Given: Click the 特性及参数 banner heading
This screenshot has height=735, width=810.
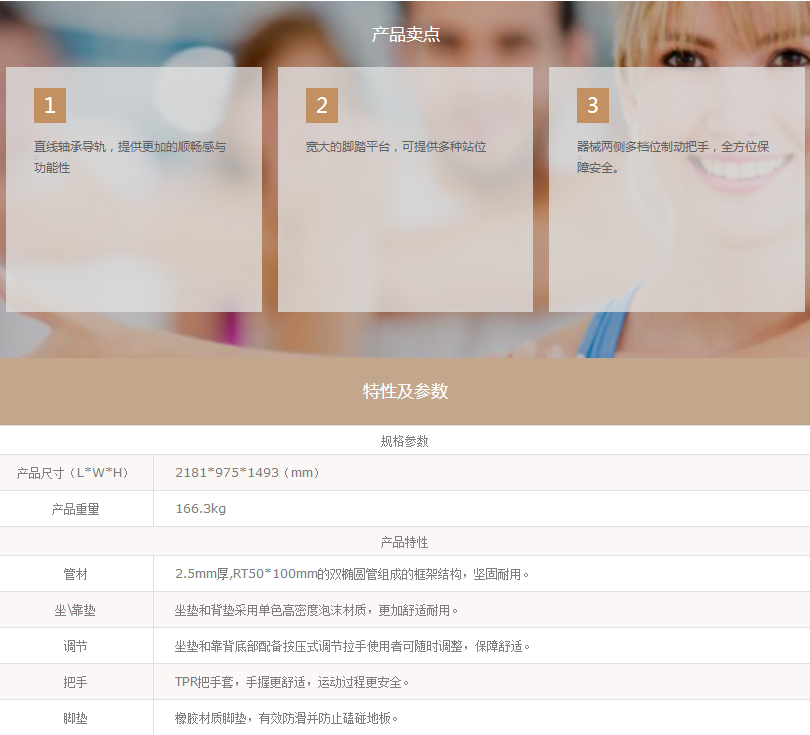Looking at the screenshot, I should (405, 391).
